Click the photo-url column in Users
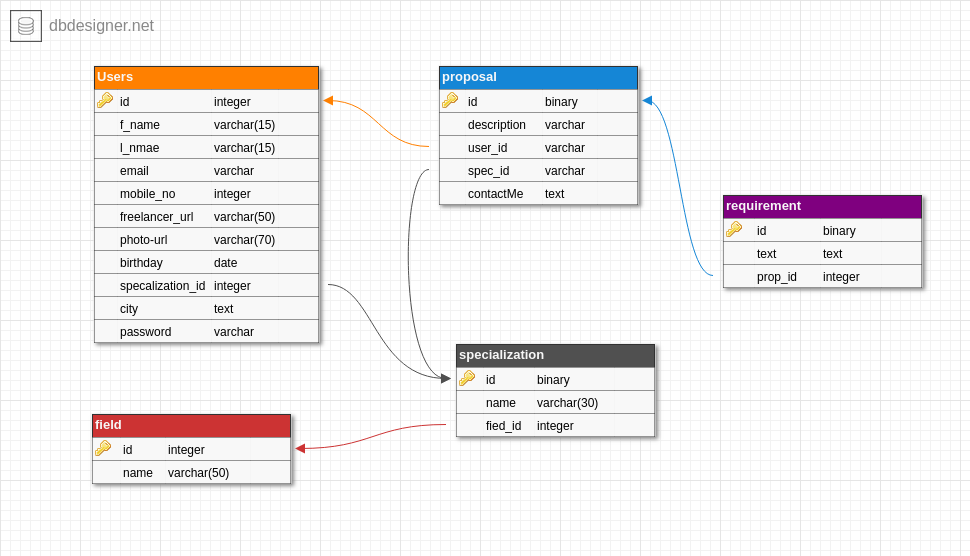970x556 pixels. point(207,239)
